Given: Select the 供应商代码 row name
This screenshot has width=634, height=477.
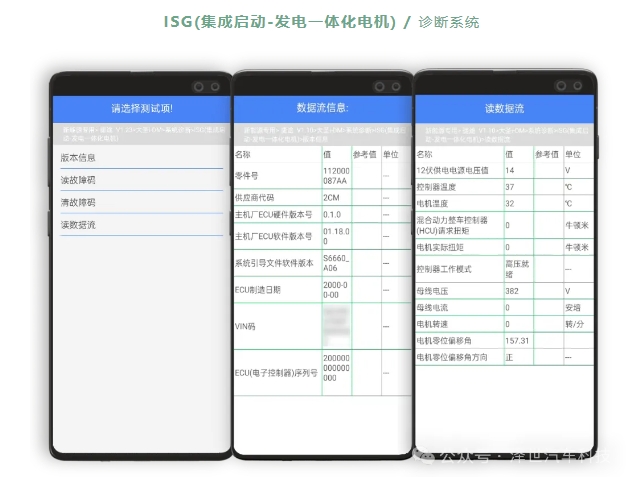Looking at the screenshot, I should click(x=254, y=198).
